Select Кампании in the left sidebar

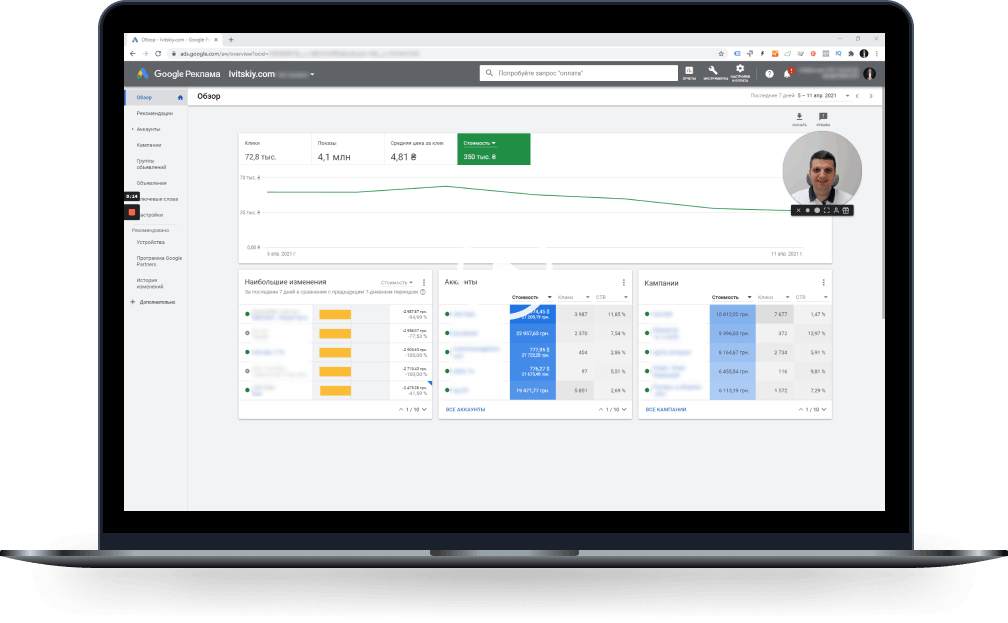(x=149, y=145)
